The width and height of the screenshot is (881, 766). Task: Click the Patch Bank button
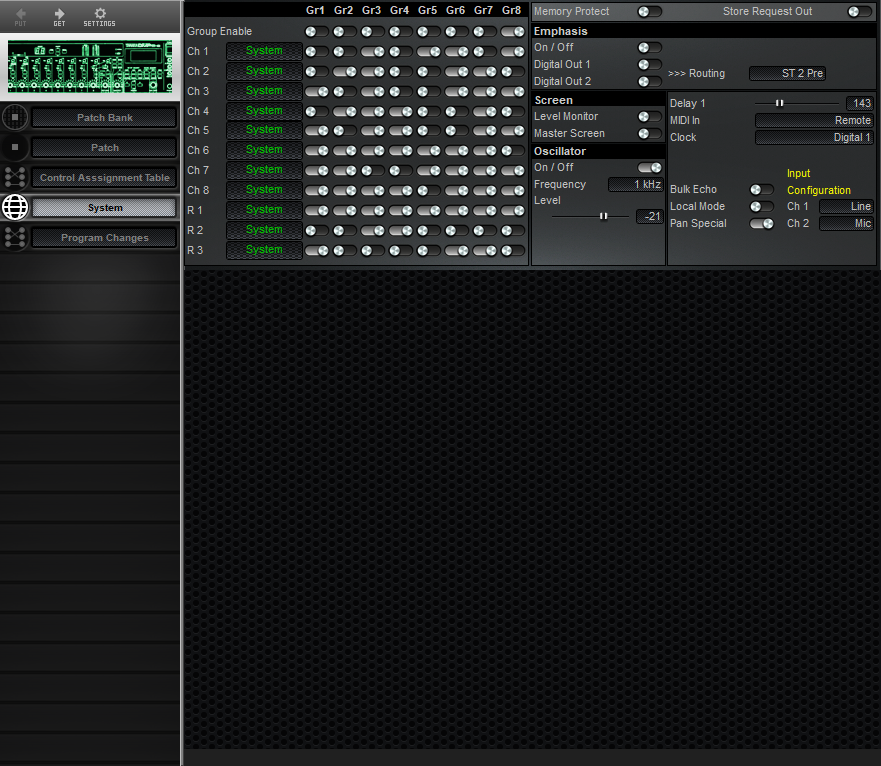click(x=103, y=117)
